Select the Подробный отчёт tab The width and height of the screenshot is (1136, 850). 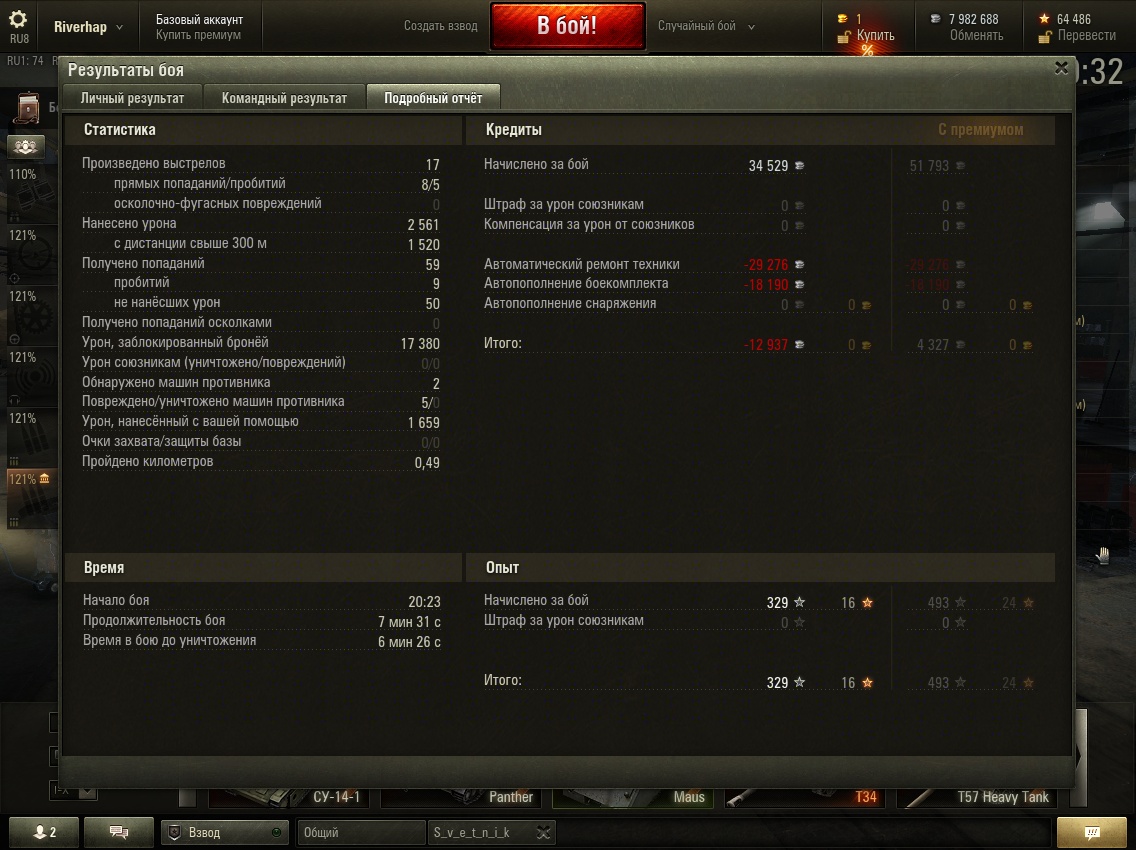coord(433,98)
